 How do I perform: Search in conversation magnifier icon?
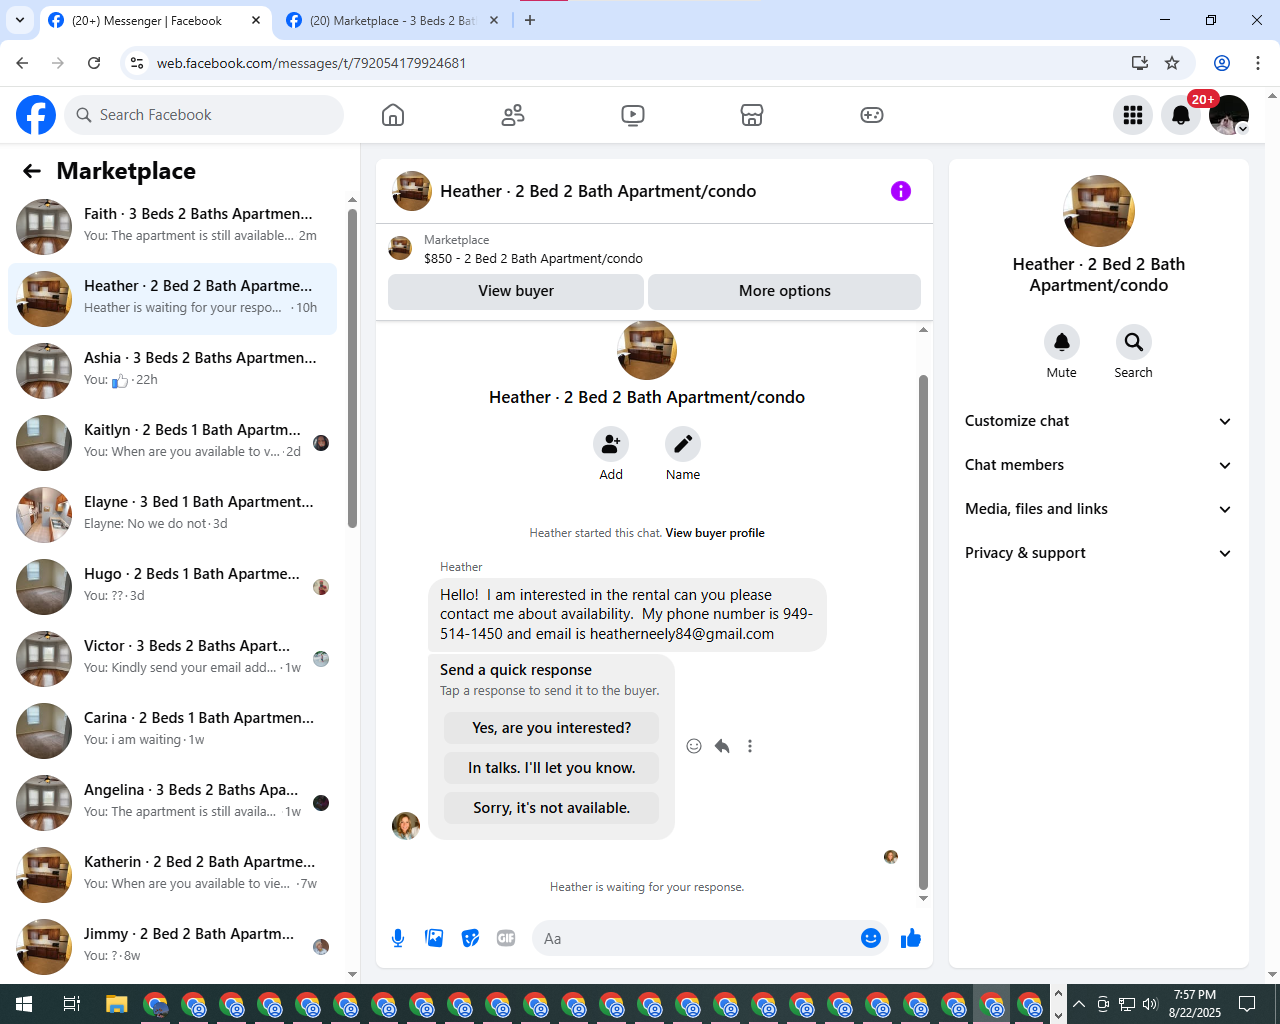point(1134,342)
